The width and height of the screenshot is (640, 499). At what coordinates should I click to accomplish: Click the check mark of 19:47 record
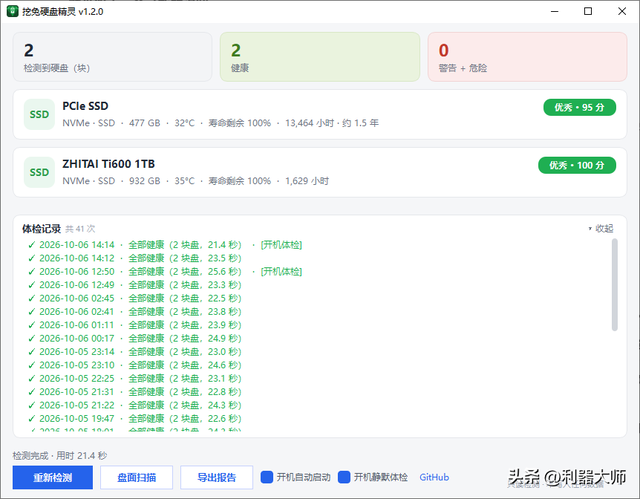(31, 419)
